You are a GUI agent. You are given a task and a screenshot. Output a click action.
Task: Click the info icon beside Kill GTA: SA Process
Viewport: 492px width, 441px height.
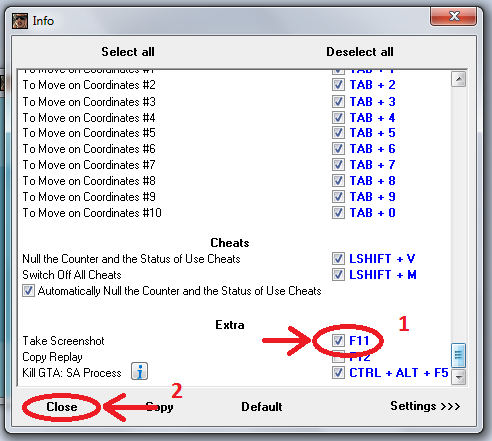(x=139, y=371)
